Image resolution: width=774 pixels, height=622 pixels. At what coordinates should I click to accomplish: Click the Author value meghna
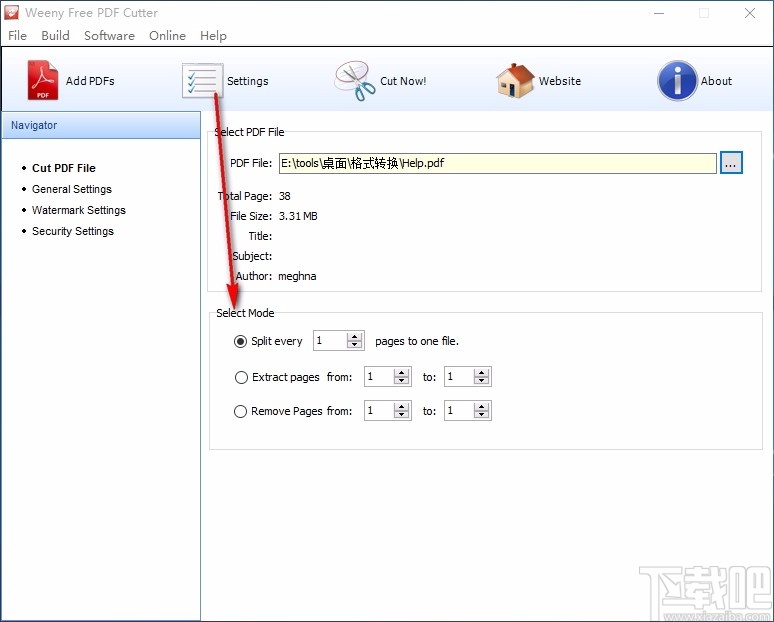pyautogui.click(x=297, y=276)
